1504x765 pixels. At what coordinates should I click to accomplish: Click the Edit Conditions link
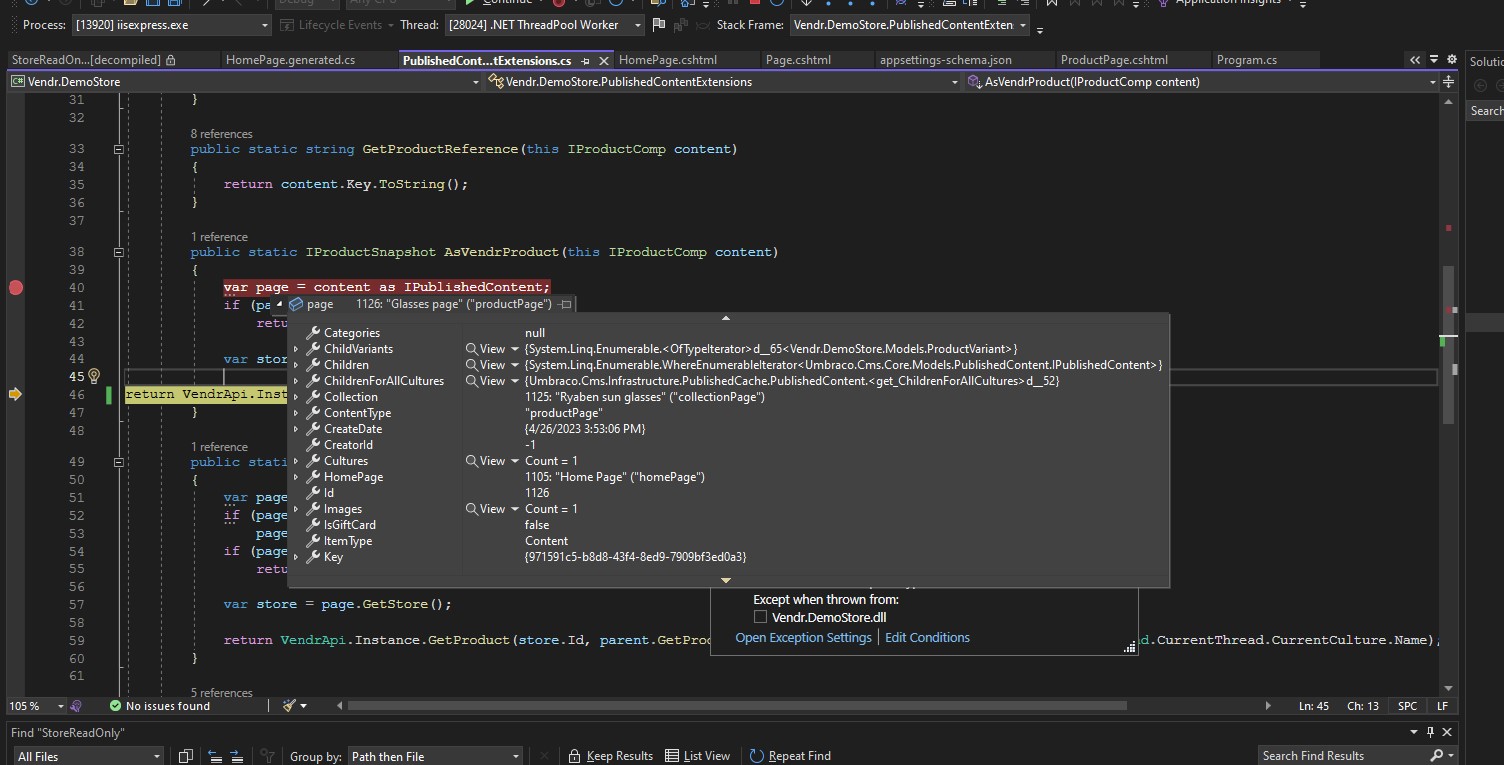pyautogui.click(x=927, y=638)
